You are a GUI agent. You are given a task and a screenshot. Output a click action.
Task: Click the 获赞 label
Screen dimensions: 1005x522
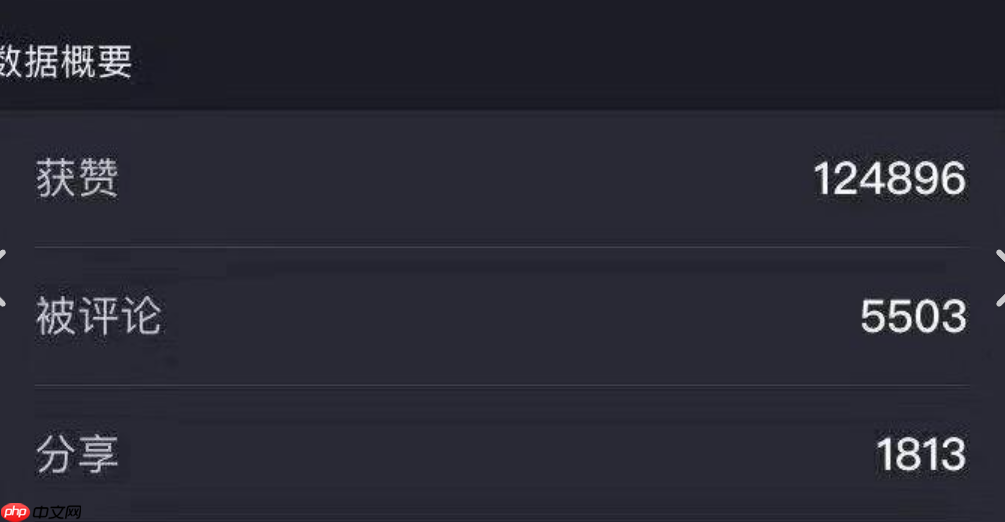click(77, 179)
